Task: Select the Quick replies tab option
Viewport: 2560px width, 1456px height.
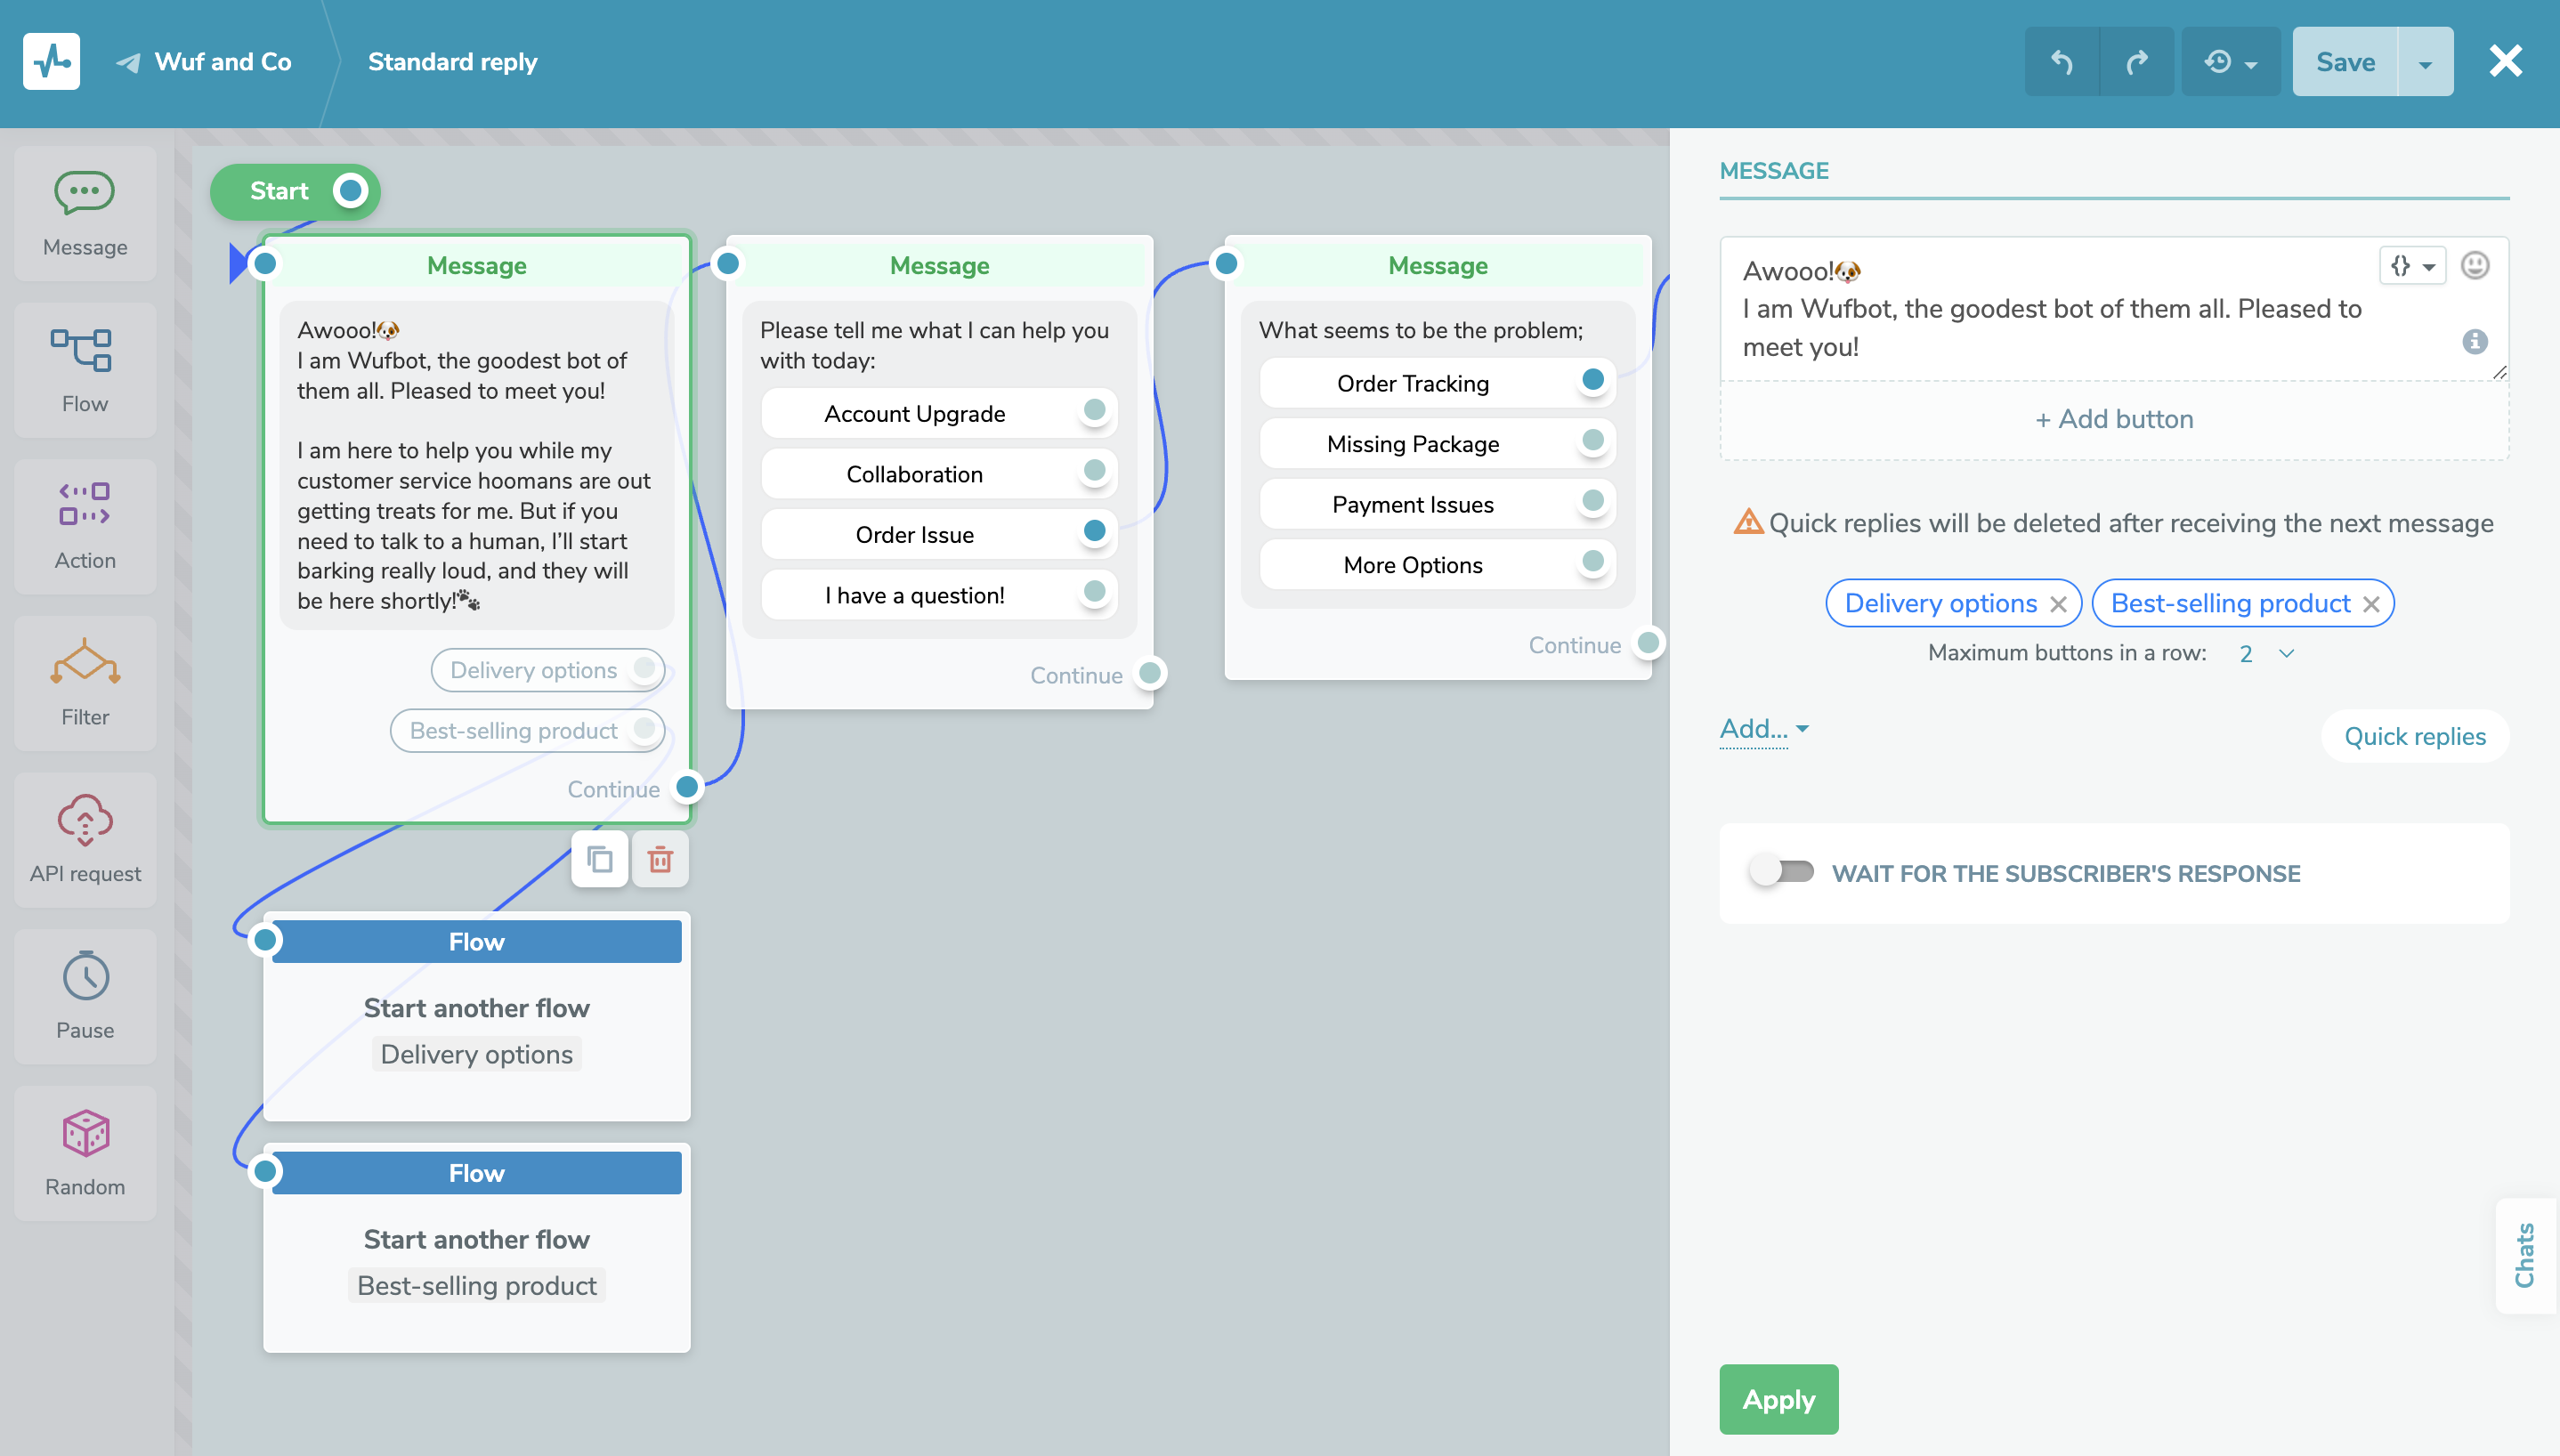Action: point(2414,733)
